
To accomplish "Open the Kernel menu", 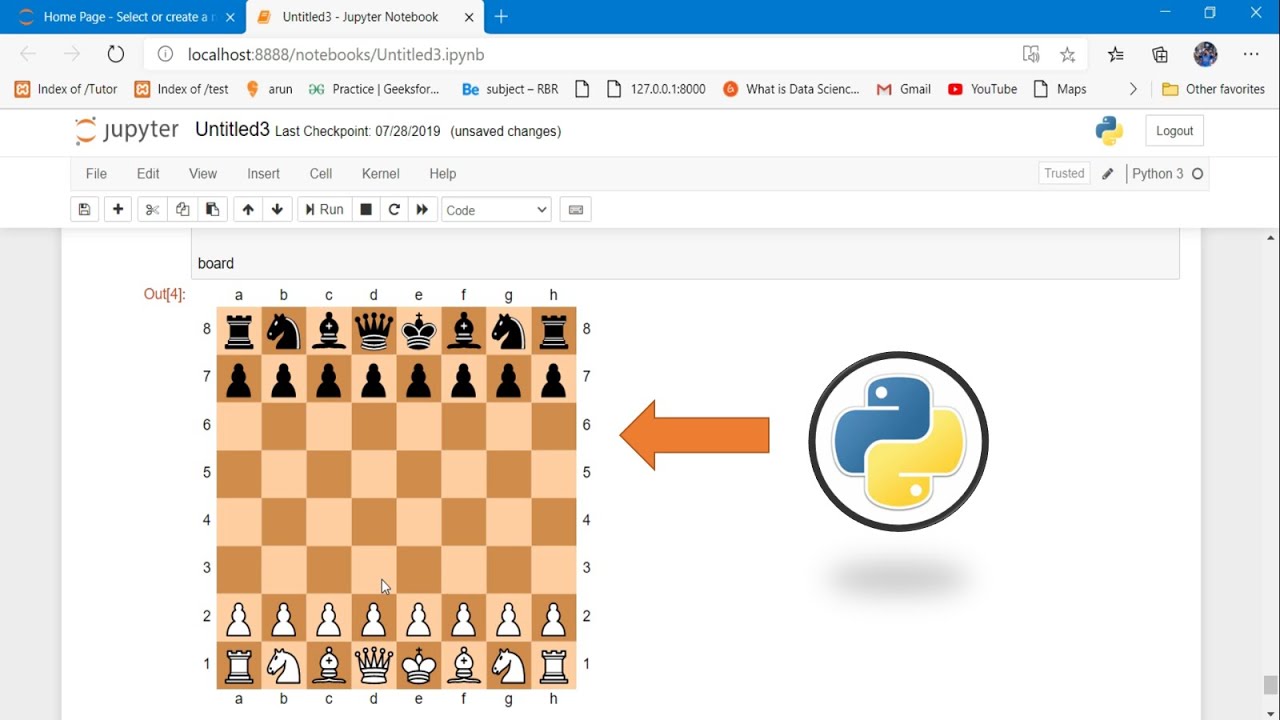I will coord(381,173).
